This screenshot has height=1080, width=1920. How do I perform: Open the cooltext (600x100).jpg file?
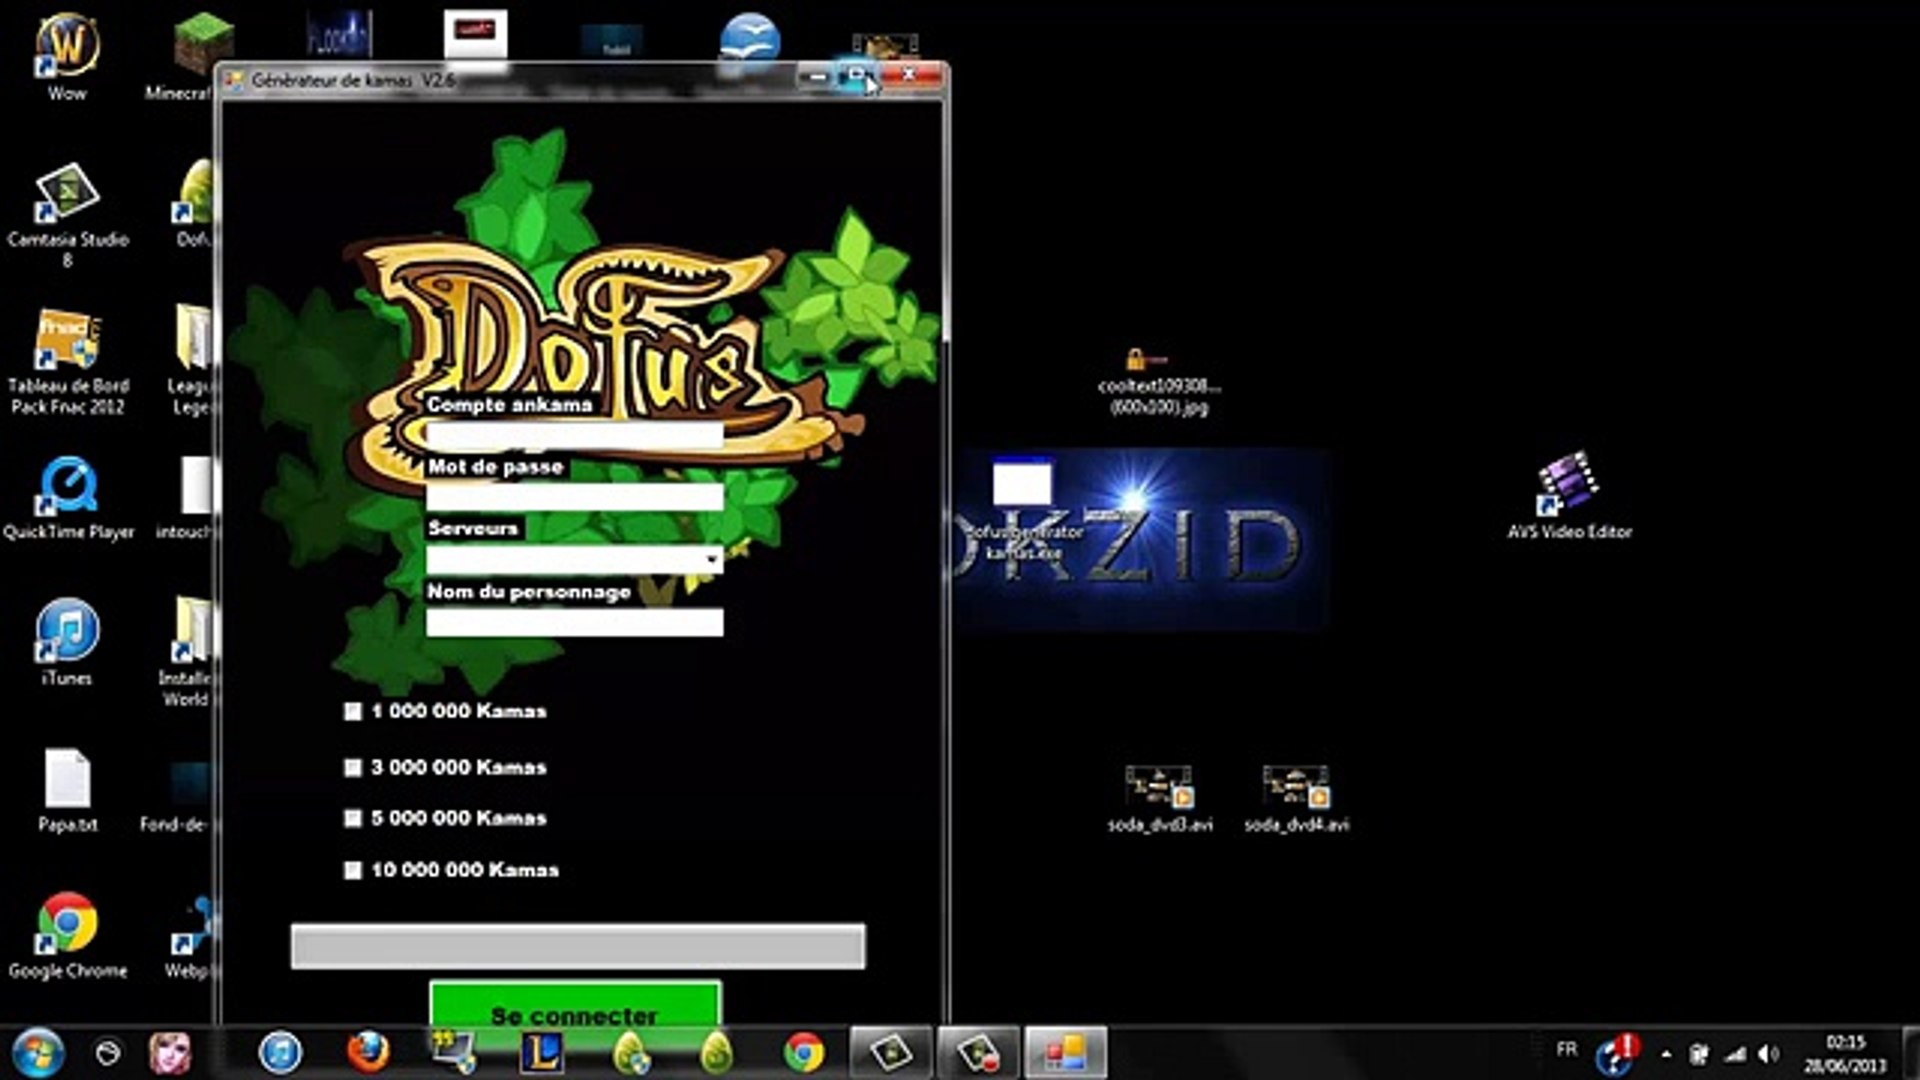(1158, 381)
